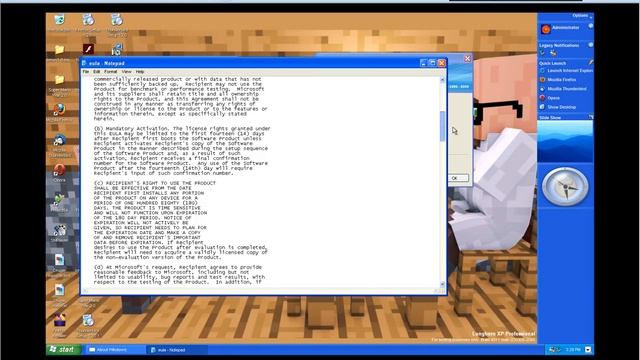Click the Notepad horizontal scrollbar left arrow
The image size is (640, 360).
(85, 291)
